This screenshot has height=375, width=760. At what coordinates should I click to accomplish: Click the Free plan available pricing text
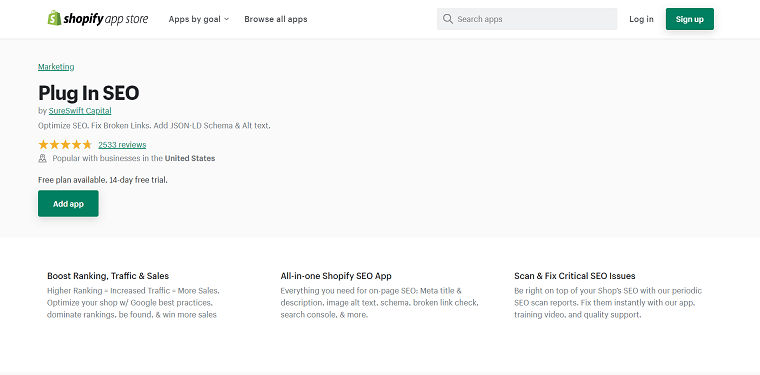(103, 180)
